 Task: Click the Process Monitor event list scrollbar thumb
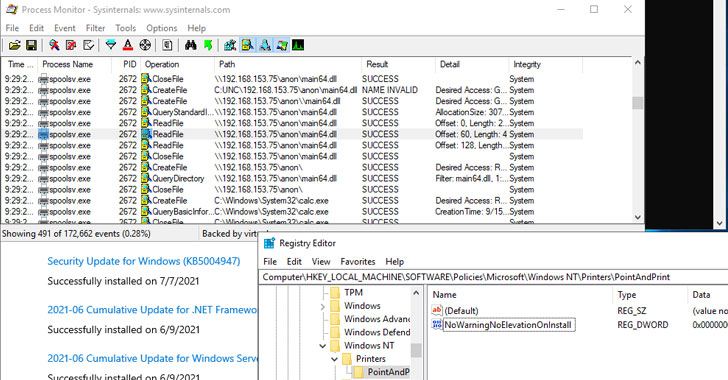tap(637, 103)
